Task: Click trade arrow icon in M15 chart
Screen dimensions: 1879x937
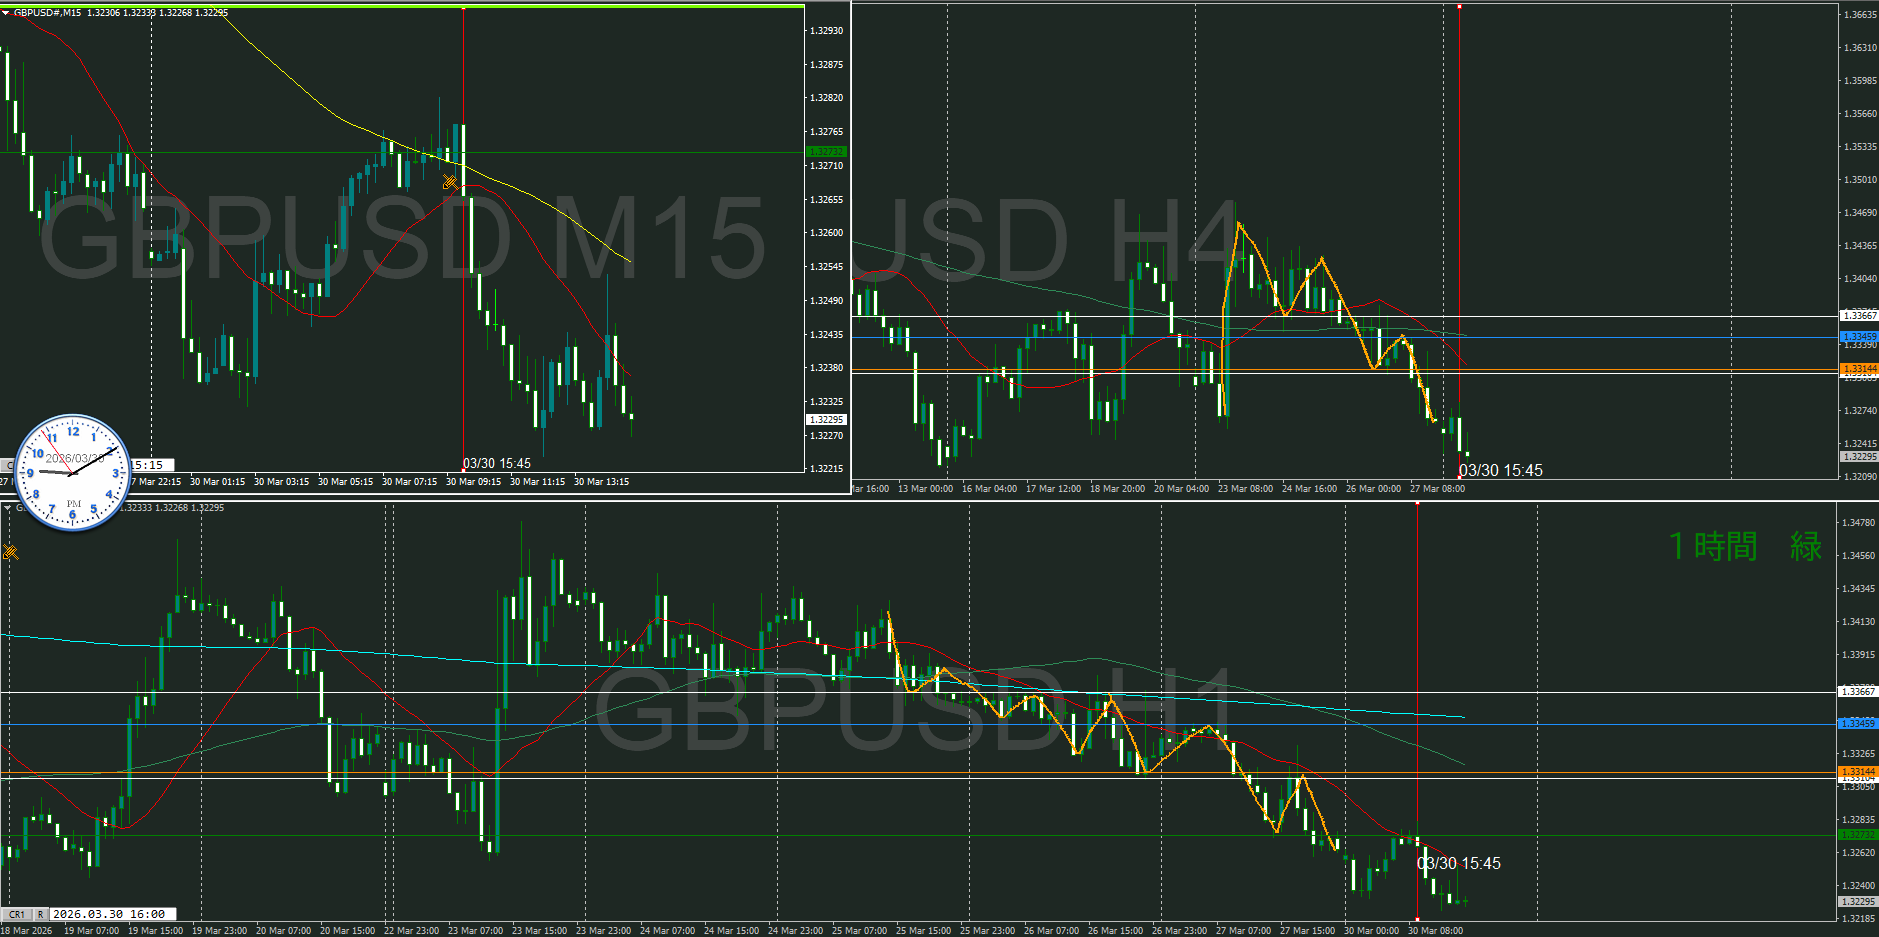Action: pyautogui.click(x=450, y=182)
